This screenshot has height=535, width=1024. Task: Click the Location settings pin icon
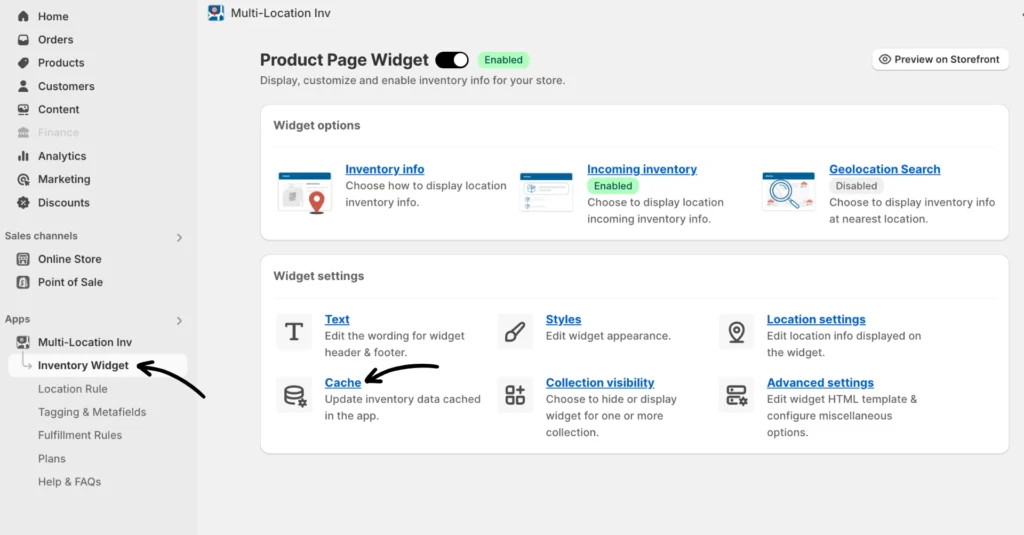point(736,332)
